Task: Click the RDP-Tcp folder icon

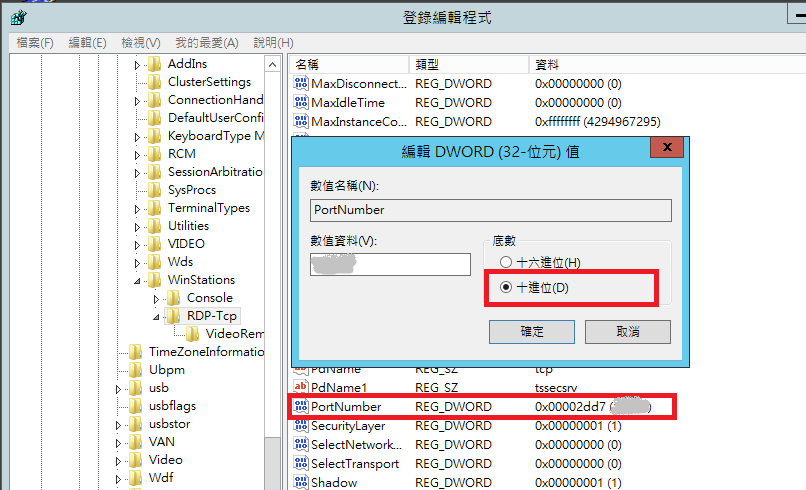Action: tap(174, 316)
